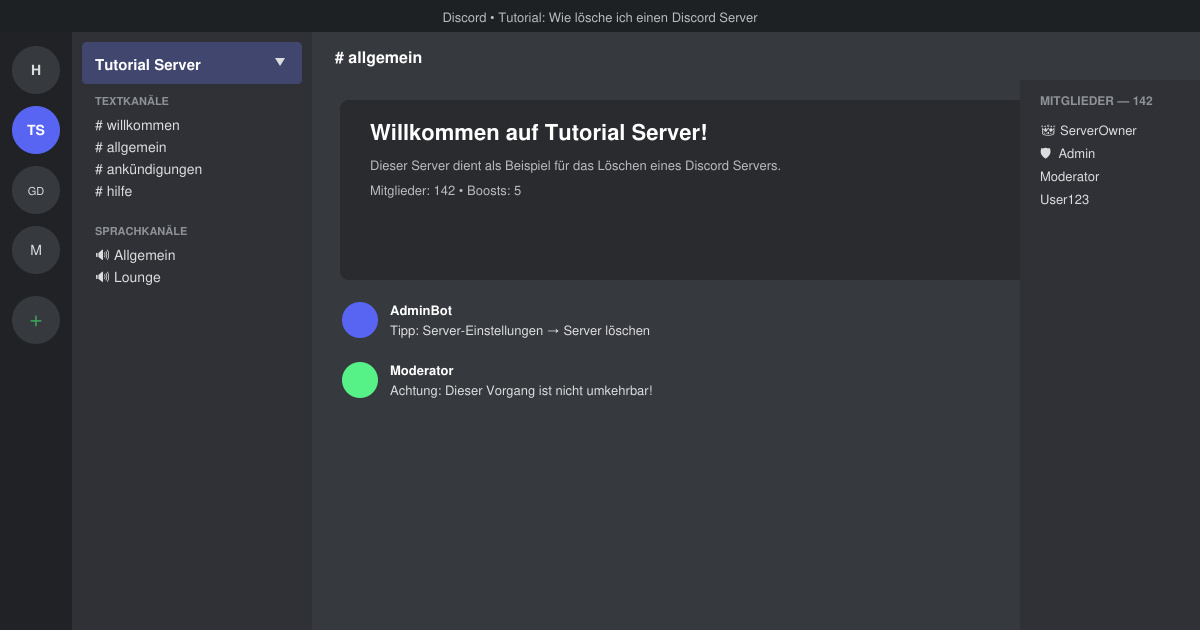Select Admin in the member list
The width and height of the screenshot is (1200, 630).
pyautogui.click(x=1067, y=153)
